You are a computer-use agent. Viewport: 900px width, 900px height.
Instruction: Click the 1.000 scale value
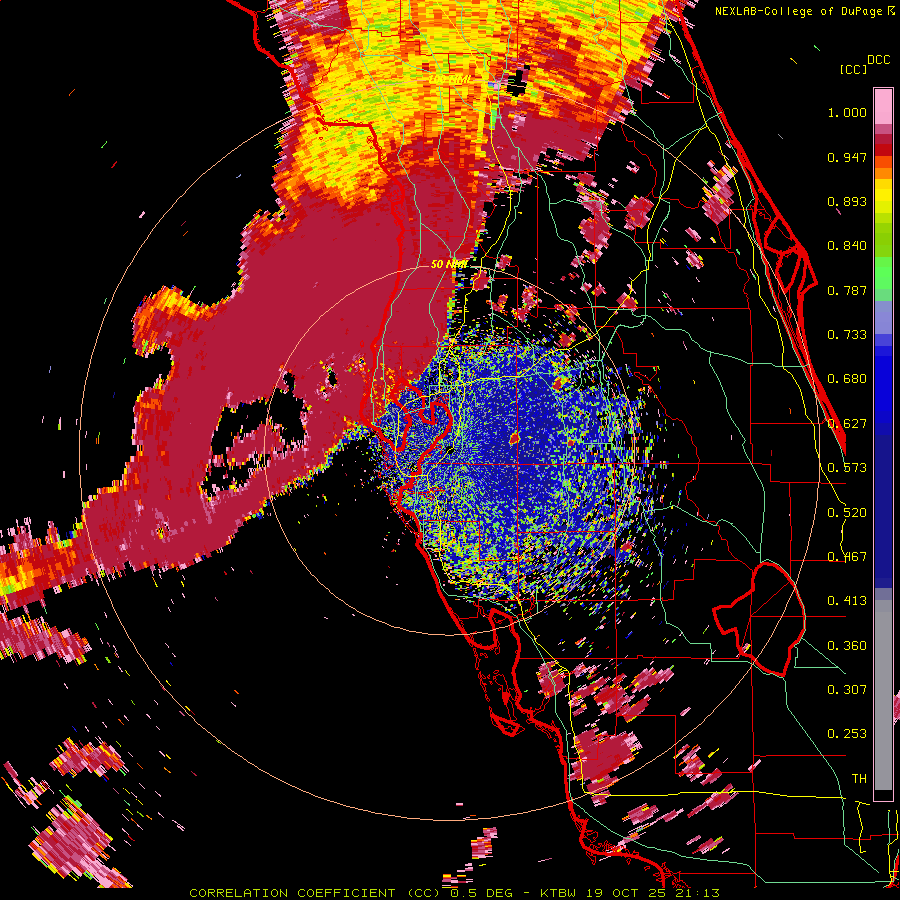coord(847,112)
